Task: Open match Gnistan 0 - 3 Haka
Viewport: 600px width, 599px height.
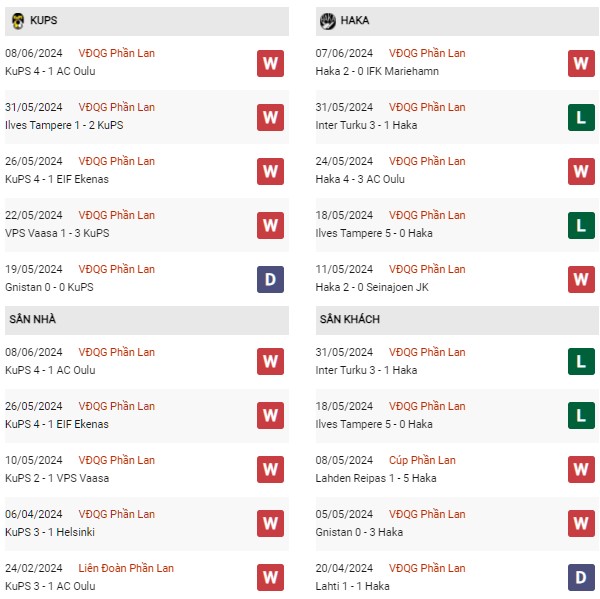Action: tap(359, 532)
